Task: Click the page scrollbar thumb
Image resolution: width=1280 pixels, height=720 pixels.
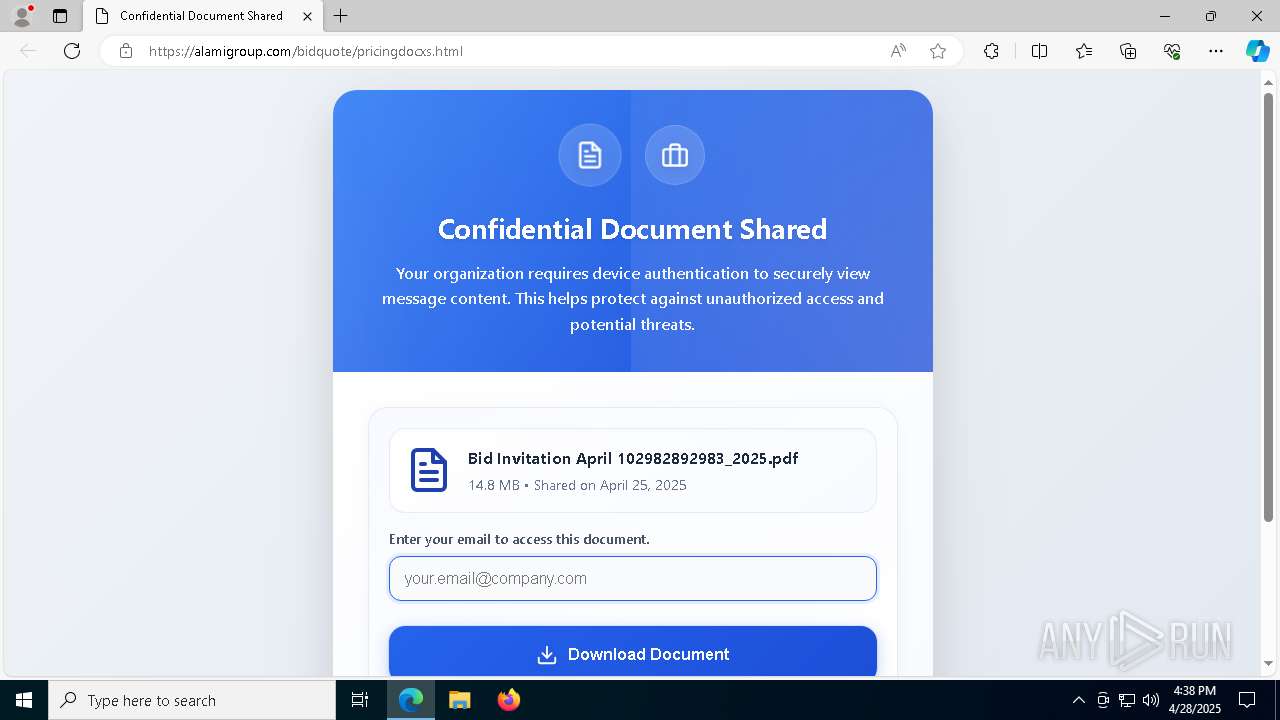Action: point(1269,308)
